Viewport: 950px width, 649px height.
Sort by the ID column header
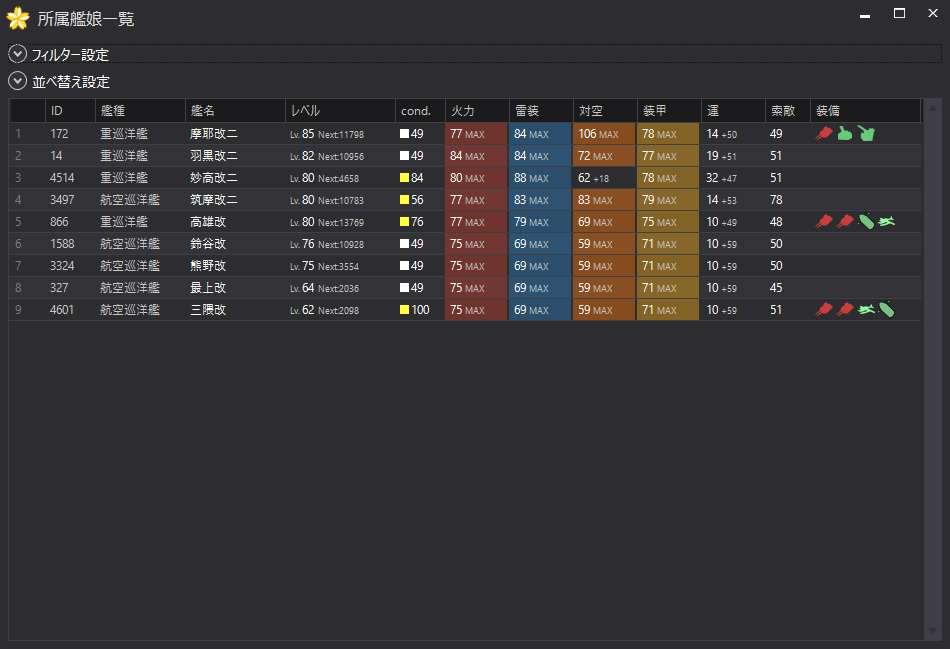[70, 110]
